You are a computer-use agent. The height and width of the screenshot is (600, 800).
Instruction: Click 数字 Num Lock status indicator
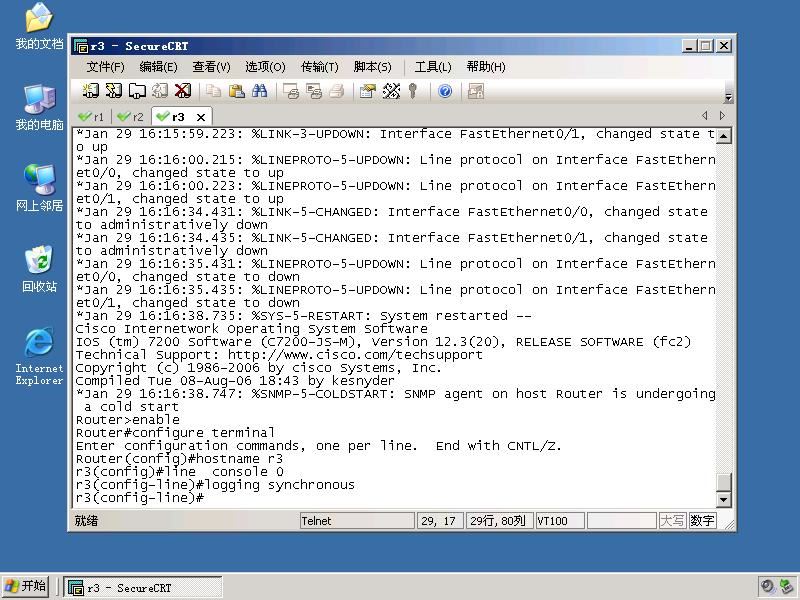point(702,521)
